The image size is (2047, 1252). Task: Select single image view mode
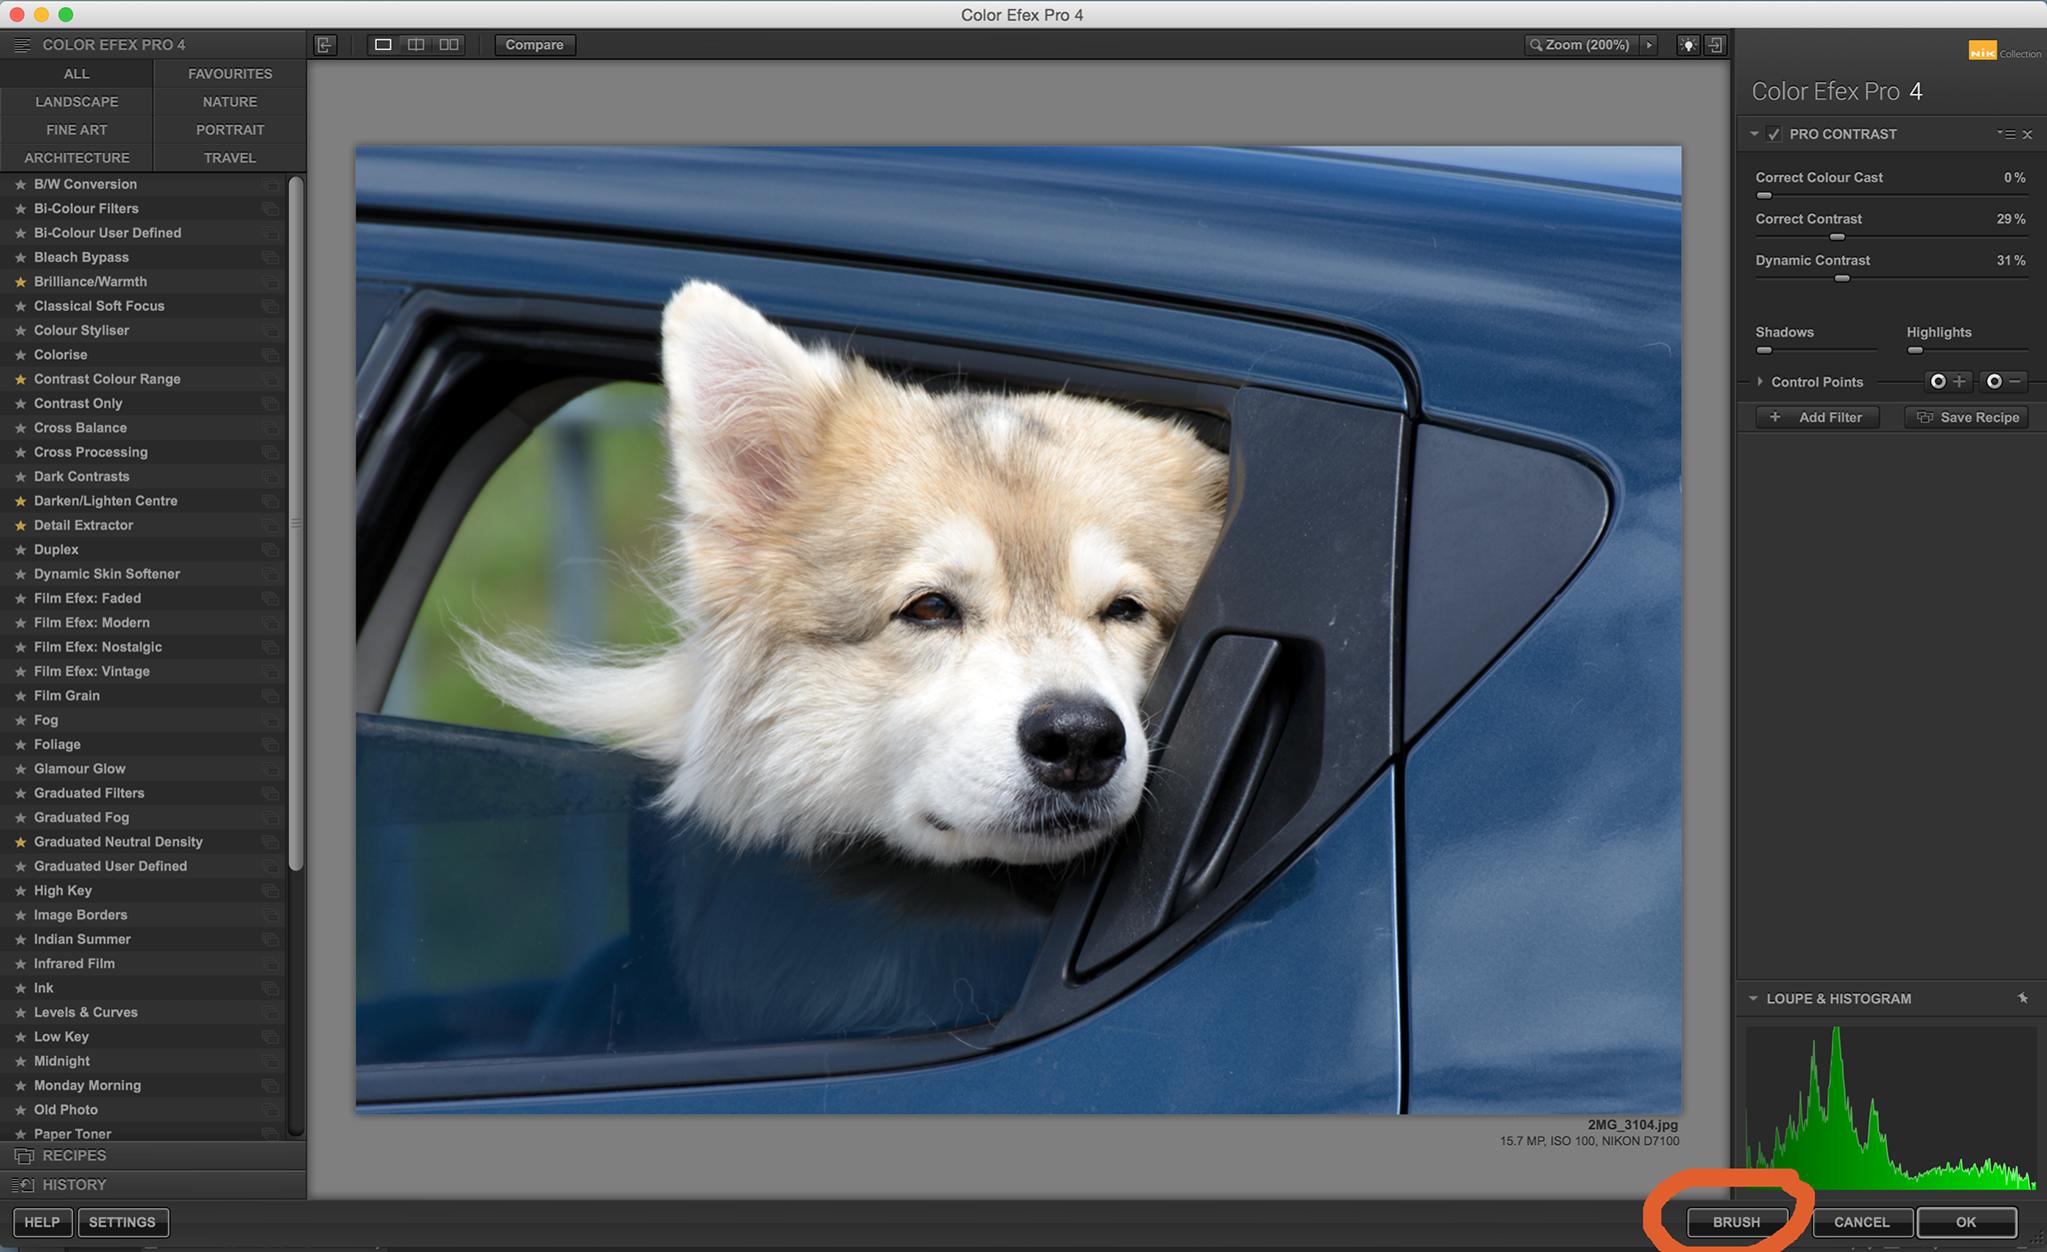(383, 45)
